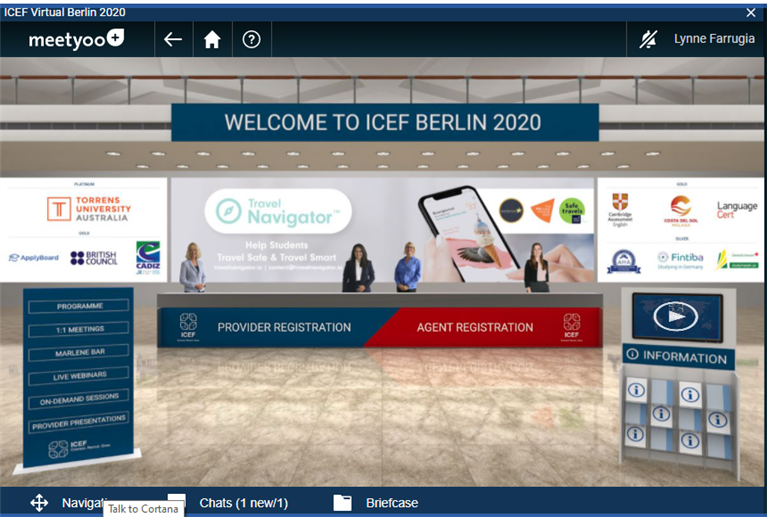Open Lynne Farrugia user profile
This screenshot has width=767, height=517.
pos(714,39)
